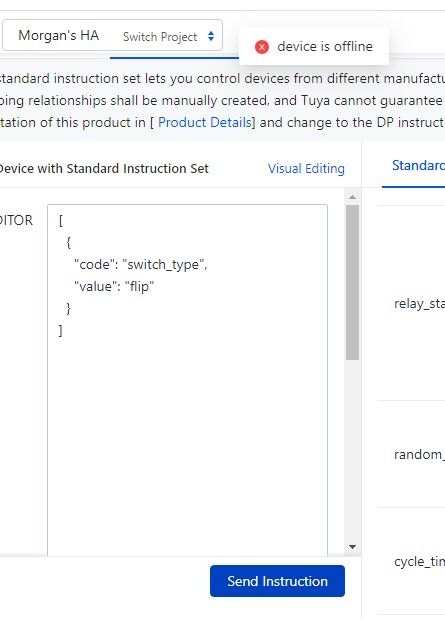Viewport: 445px width, 621px height.
Task: Select the Standard tab on the right
Action: (x=418, y=165)
